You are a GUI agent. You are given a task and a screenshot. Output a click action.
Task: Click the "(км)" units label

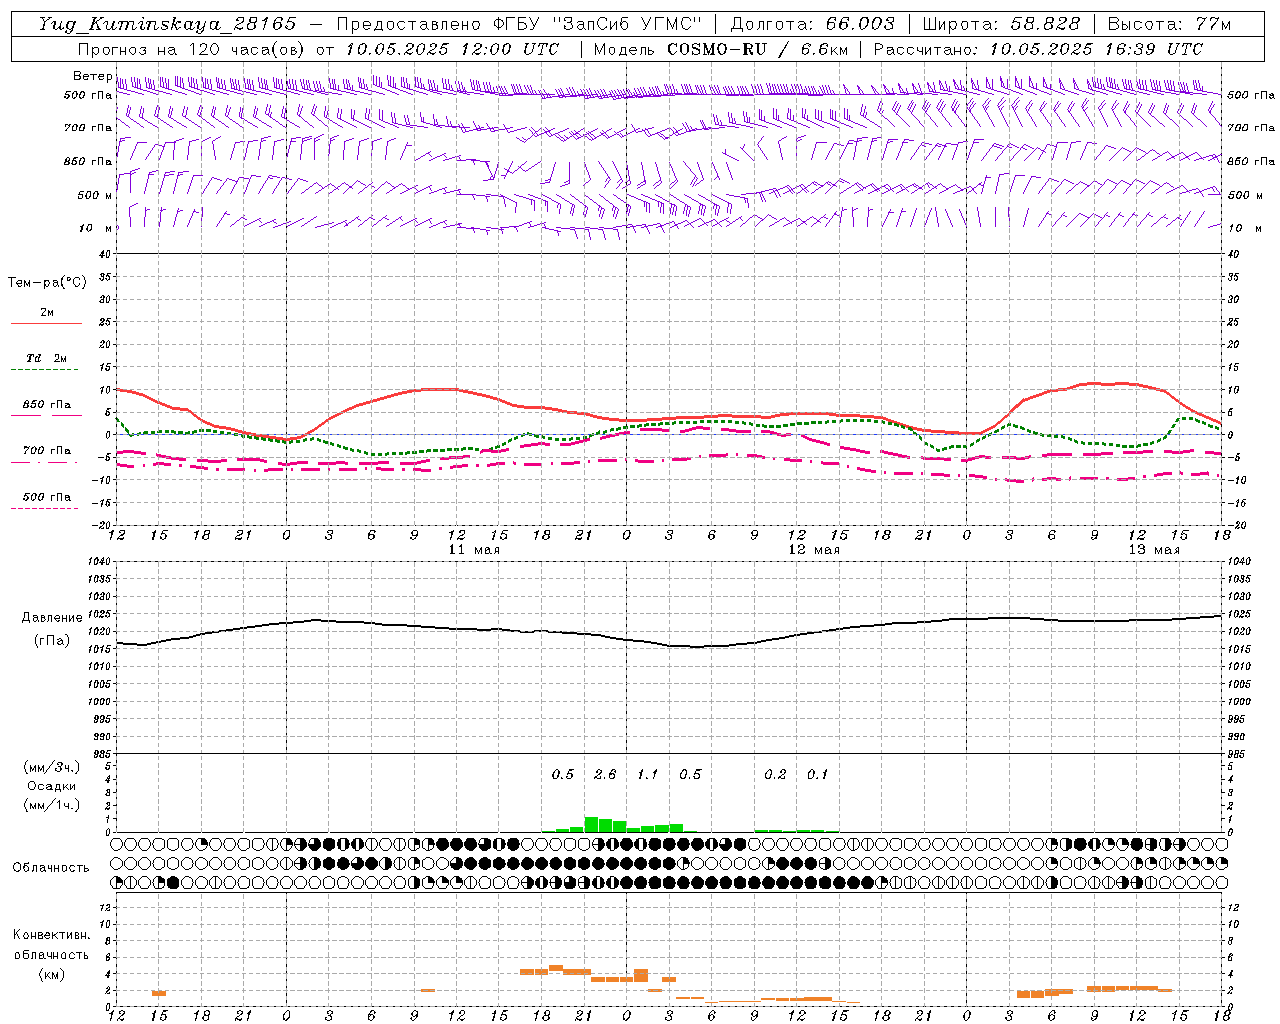(x=51, y=974)
